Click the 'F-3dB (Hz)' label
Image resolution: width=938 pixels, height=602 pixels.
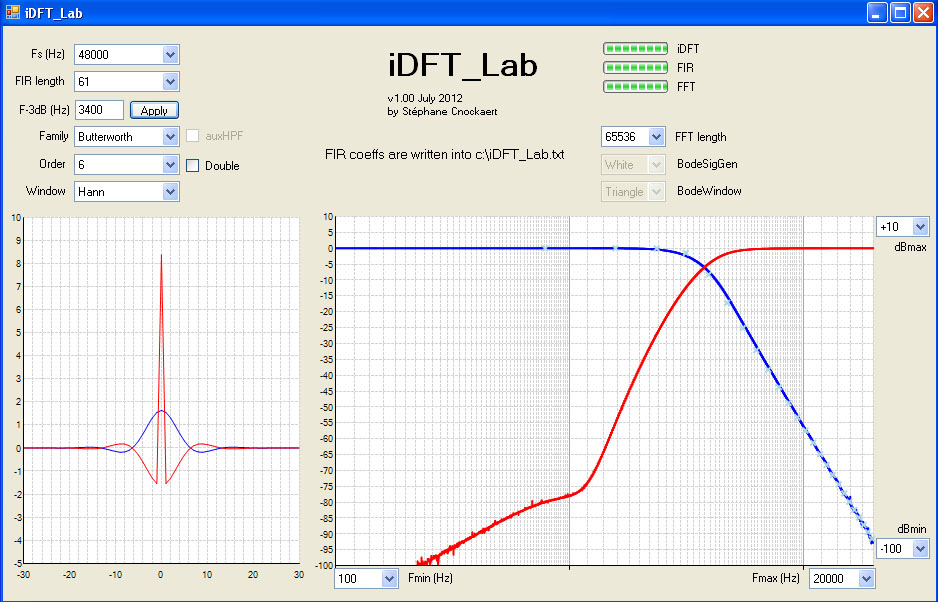[44, 110]
